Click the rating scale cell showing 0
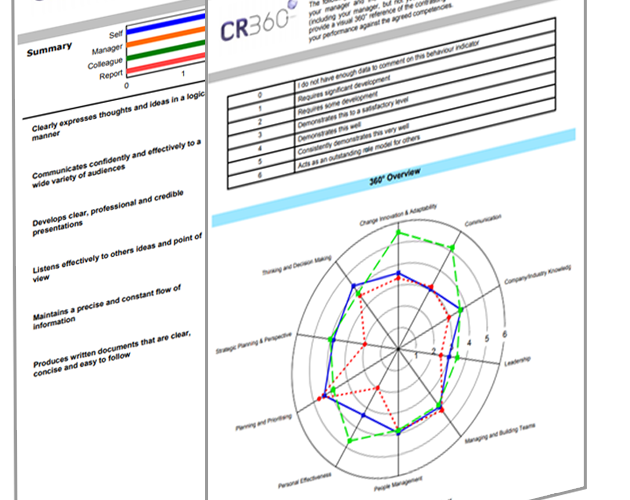 tap(260, 94)
